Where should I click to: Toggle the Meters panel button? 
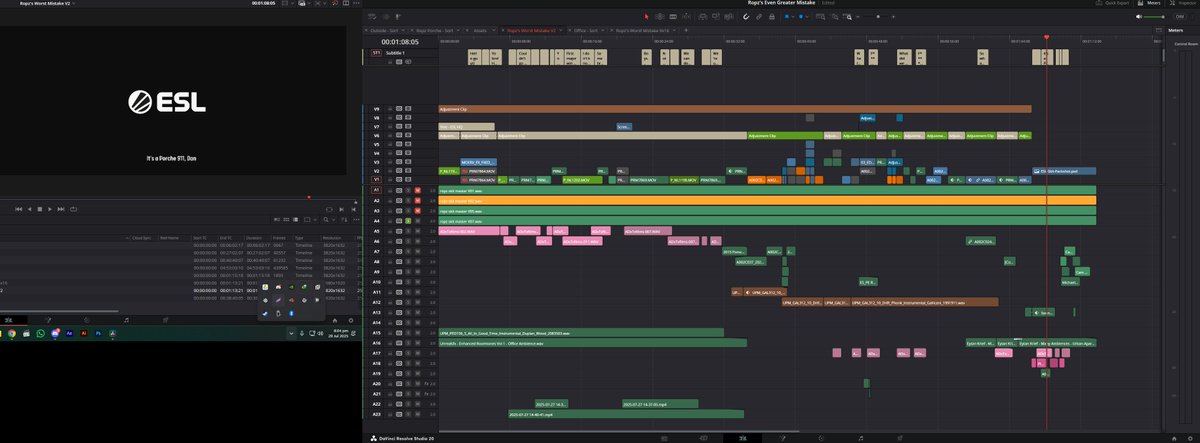[1150, 5]
